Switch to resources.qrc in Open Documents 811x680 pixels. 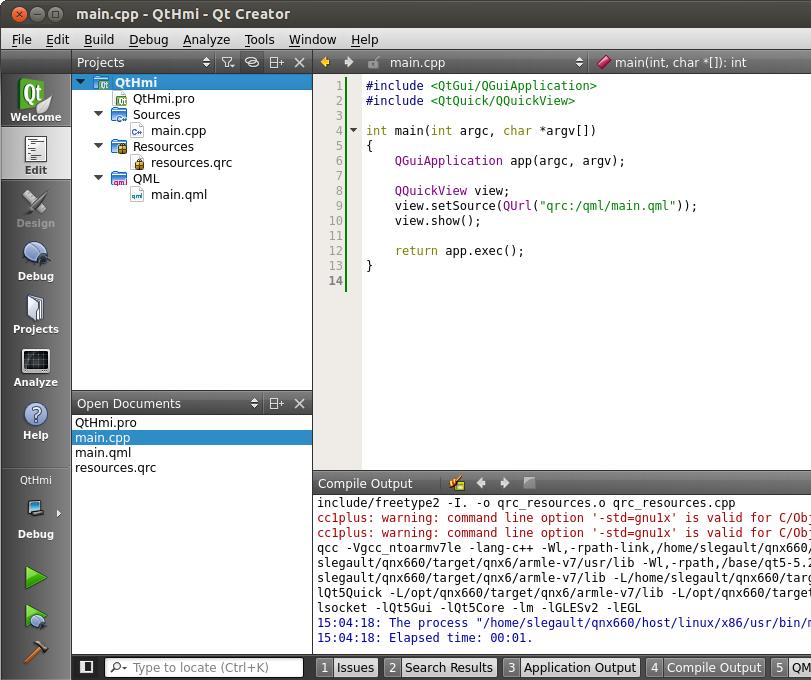pos(192,467)
